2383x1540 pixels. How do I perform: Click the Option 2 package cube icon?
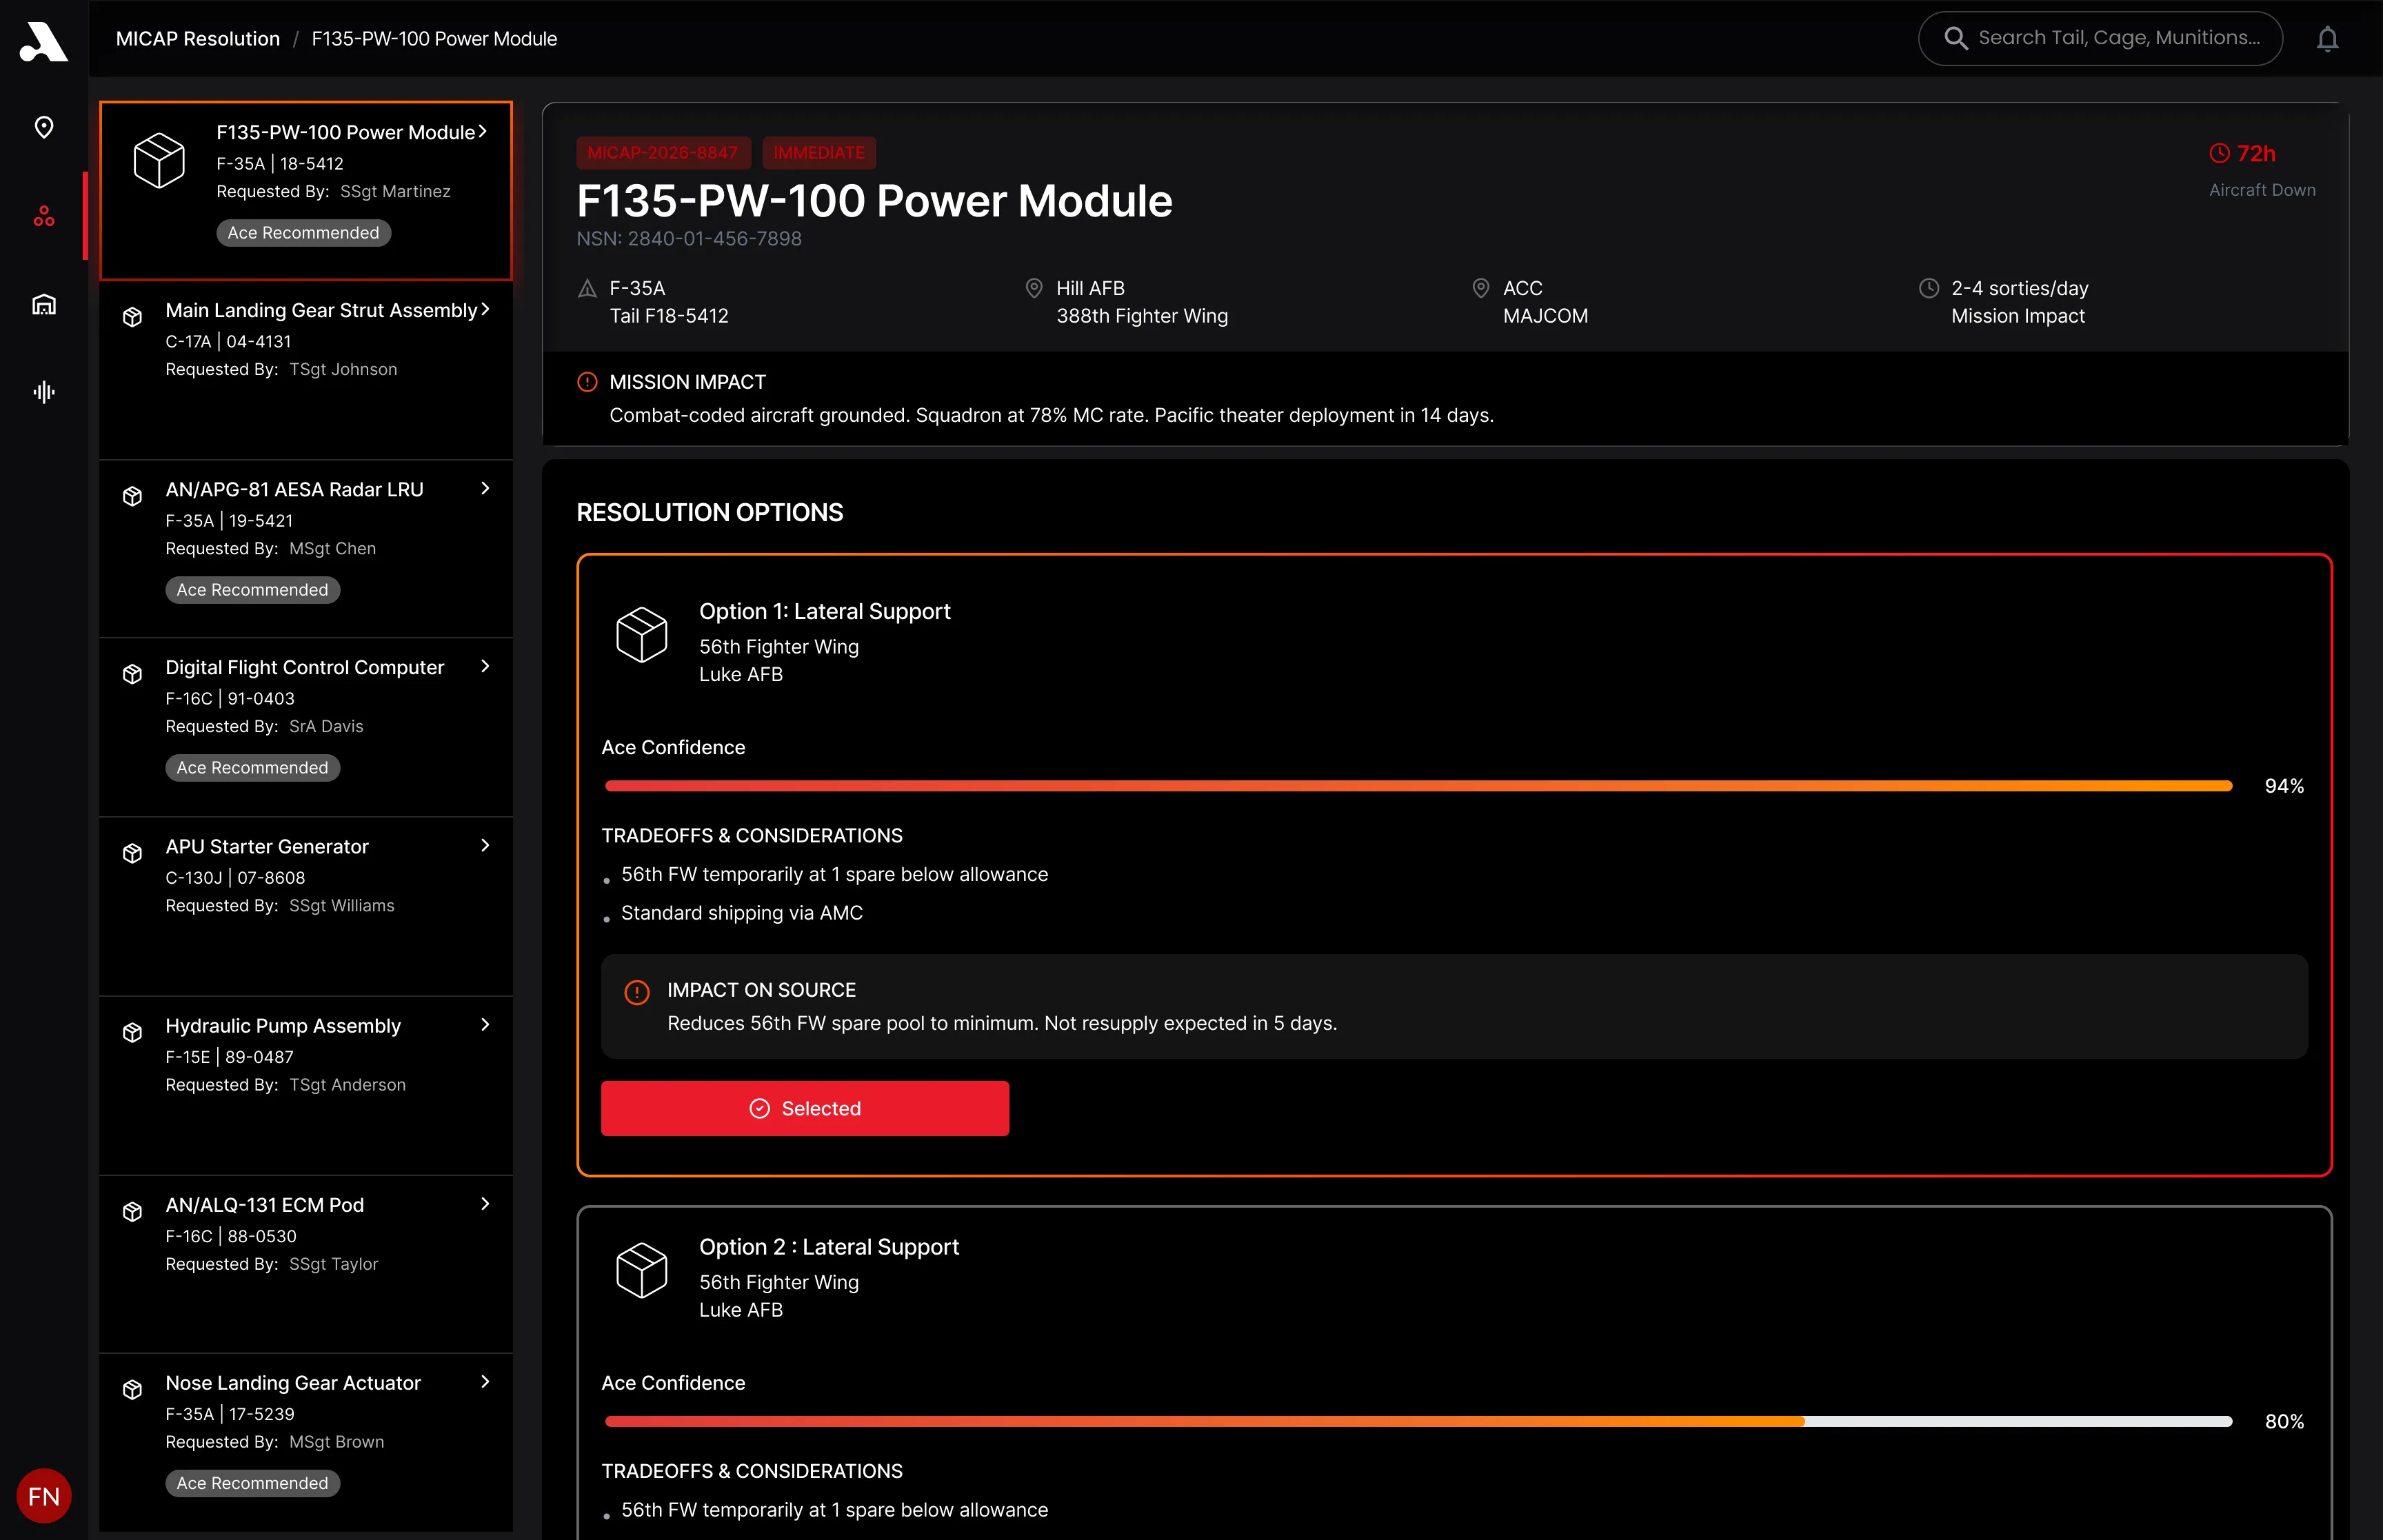point(641,1270)
